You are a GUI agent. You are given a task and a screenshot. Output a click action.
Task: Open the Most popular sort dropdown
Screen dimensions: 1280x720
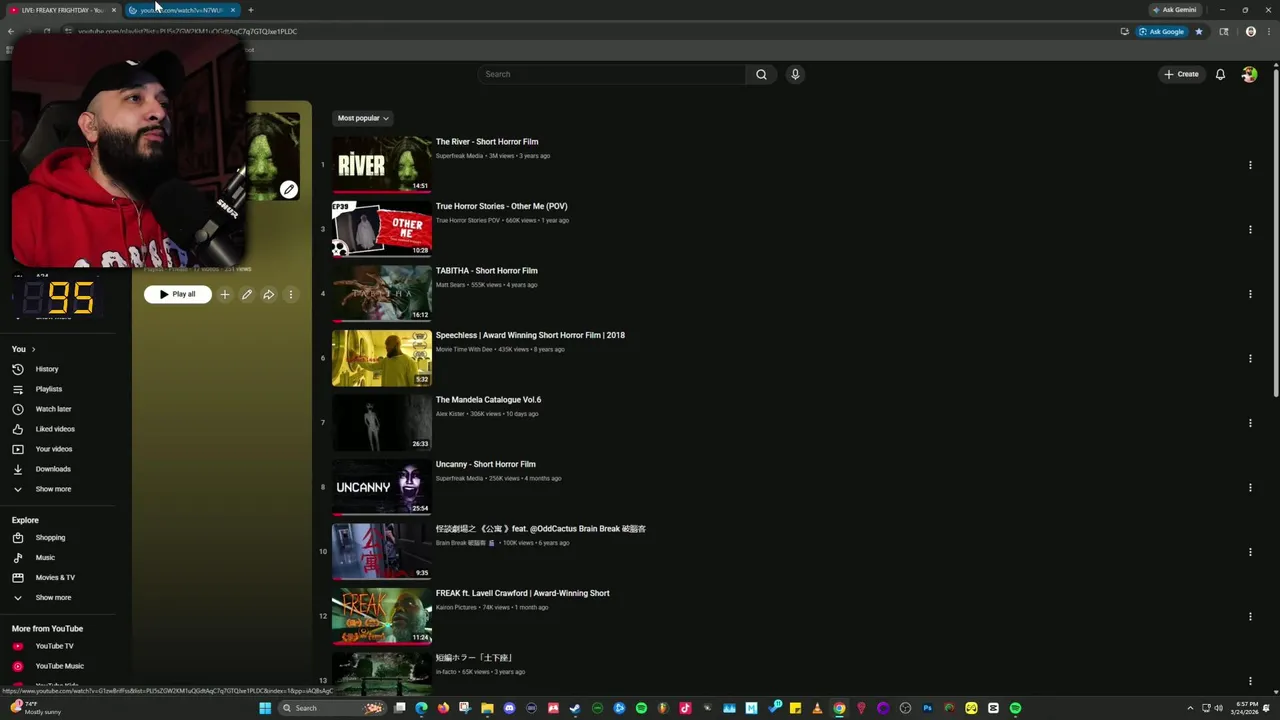(x=363, y=118)
